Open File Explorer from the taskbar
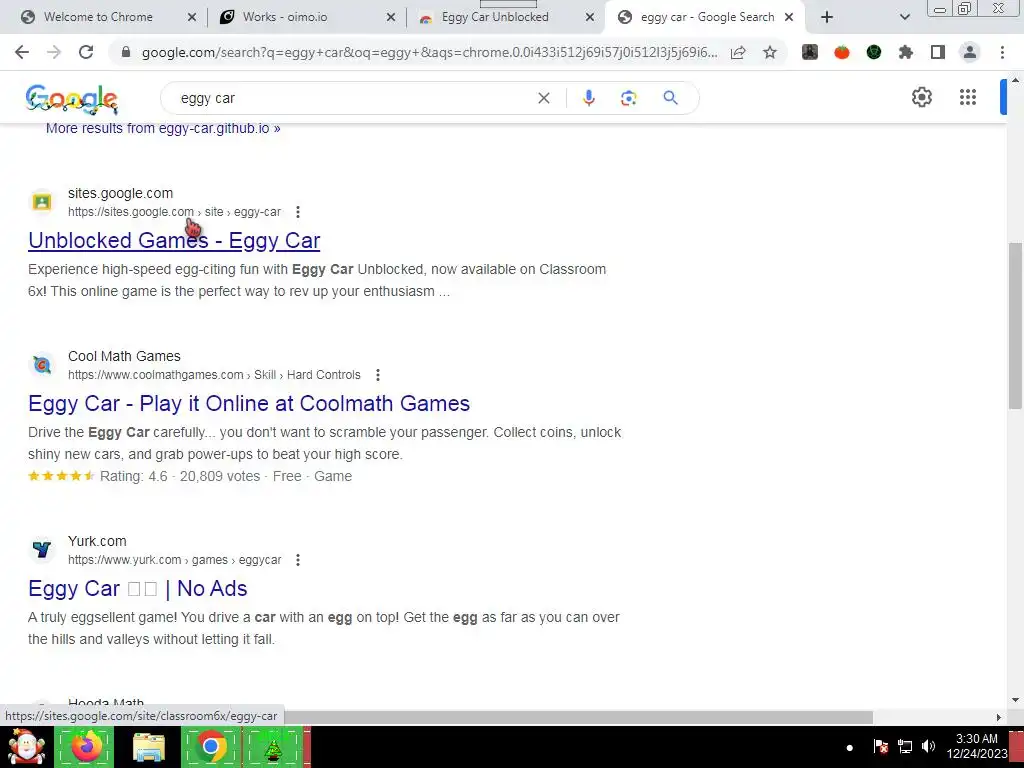Screen dimensions: 1024x768 click(148, 746)
